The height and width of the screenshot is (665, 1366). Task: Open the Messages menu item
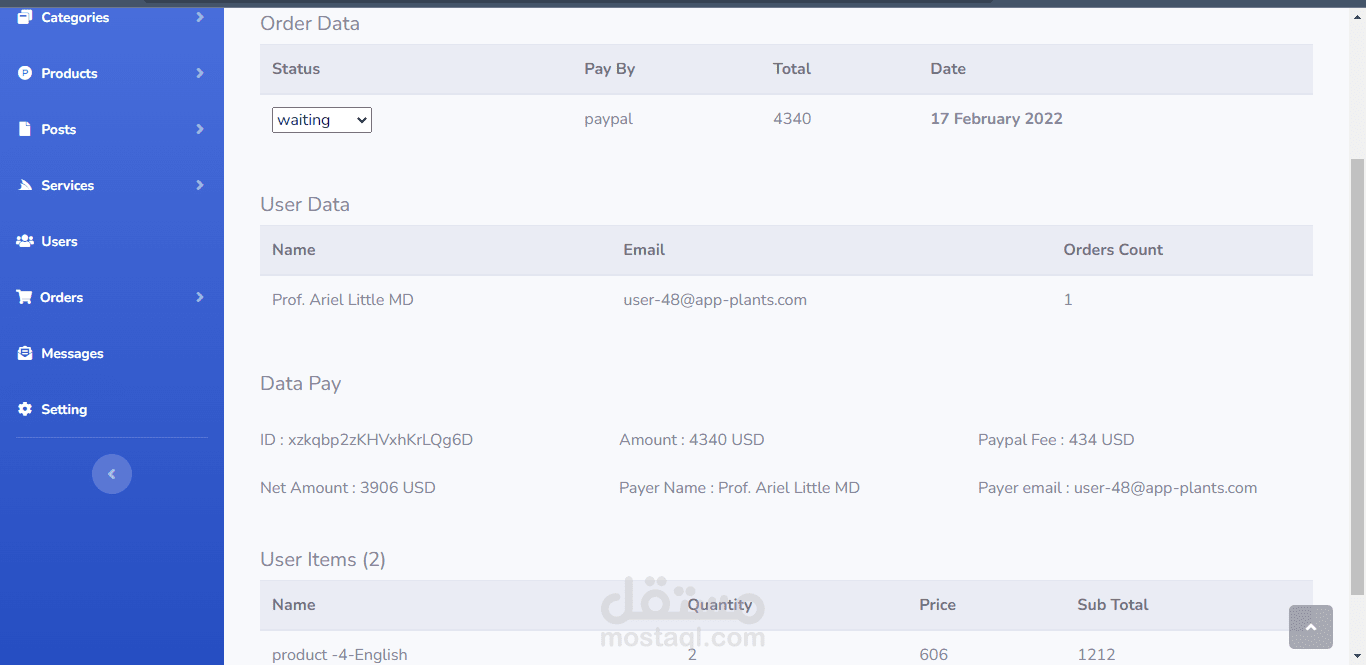coord(72,353)
